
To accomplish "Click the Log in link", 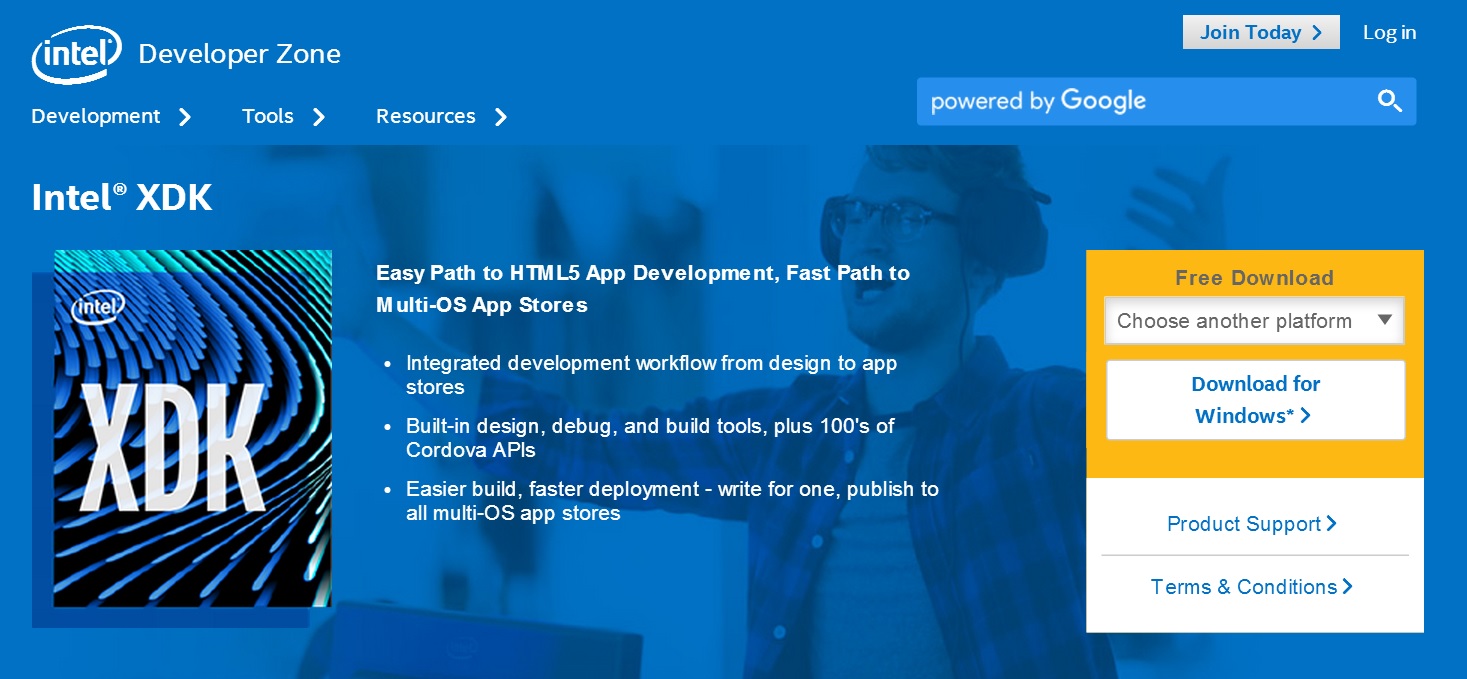I will pos(1389,32).
